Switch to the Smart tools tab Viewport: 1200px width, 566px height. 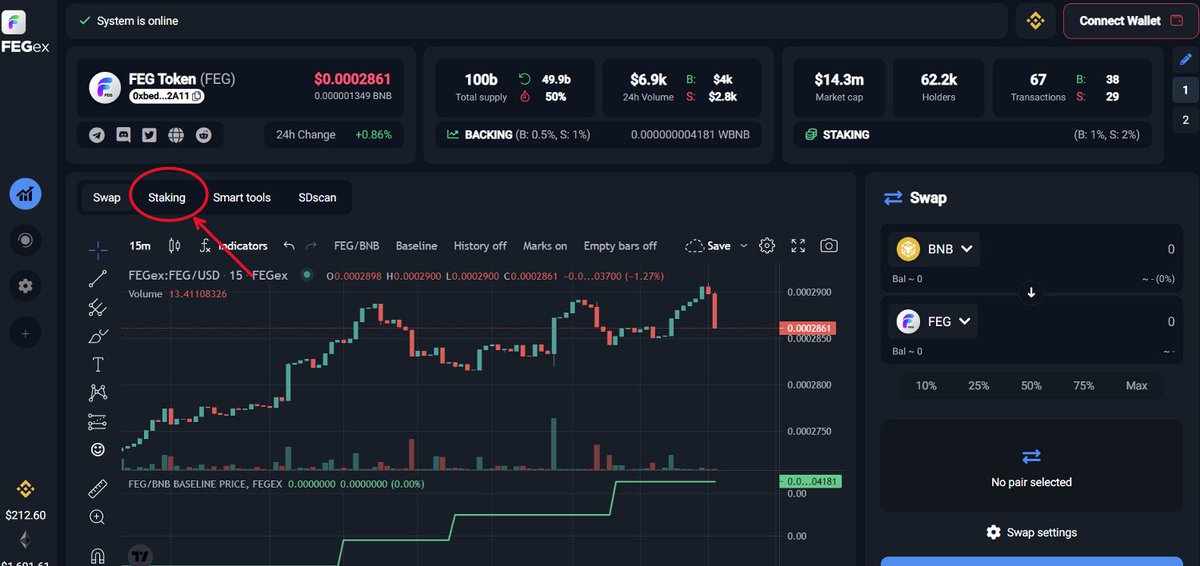coord(242,197)
